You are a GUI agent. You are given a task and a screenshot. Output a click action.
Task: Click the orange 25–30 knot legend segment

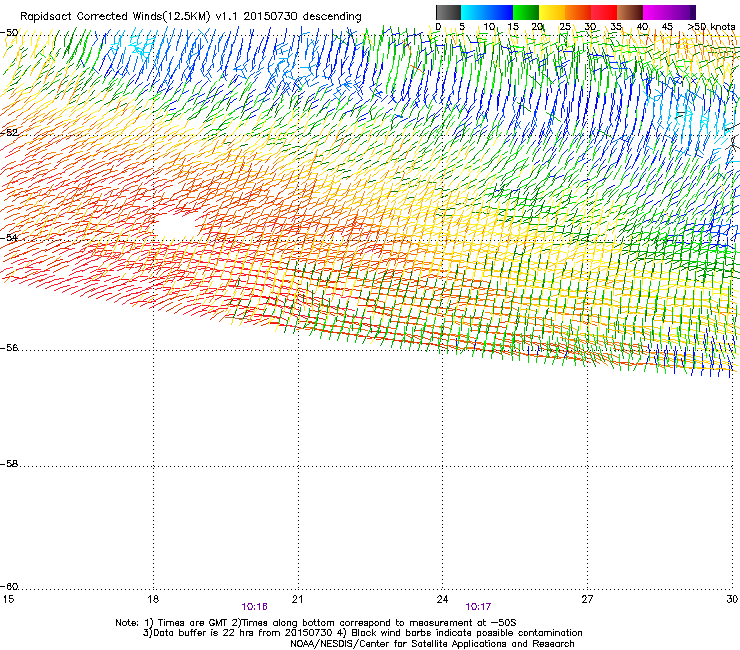(x=578, y=12)
